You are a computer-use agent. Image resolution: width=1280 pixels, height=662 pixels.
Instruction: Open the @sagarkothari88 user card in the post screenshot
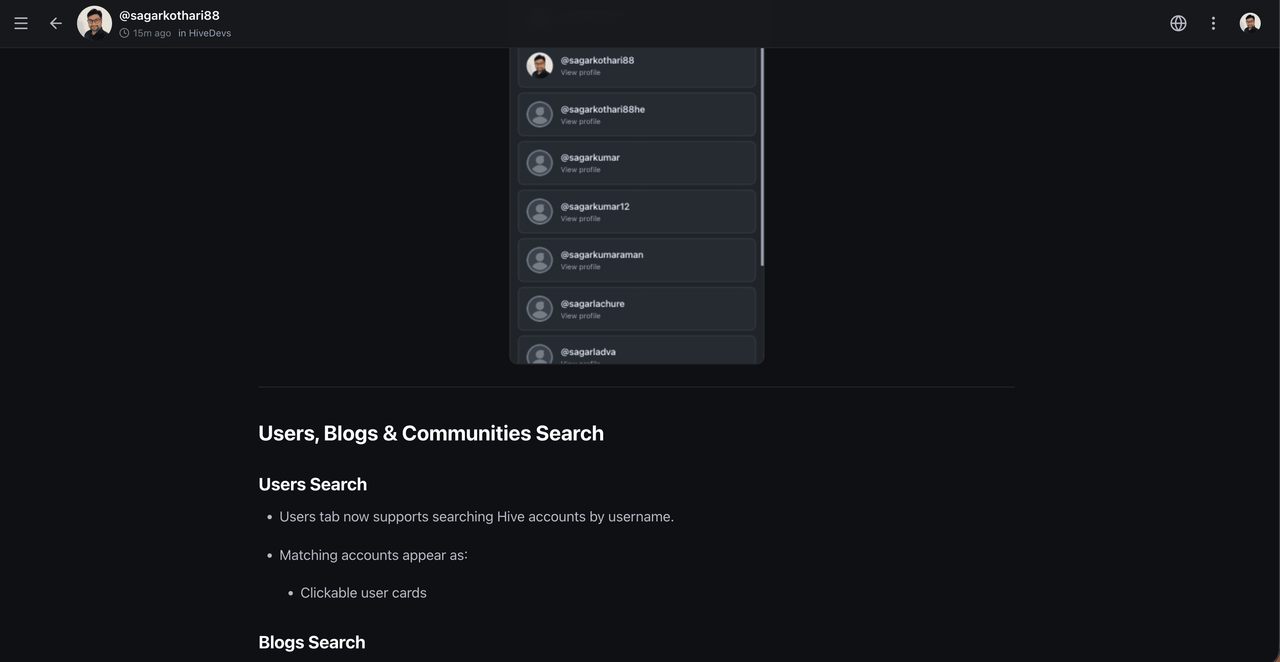point(637,65)
